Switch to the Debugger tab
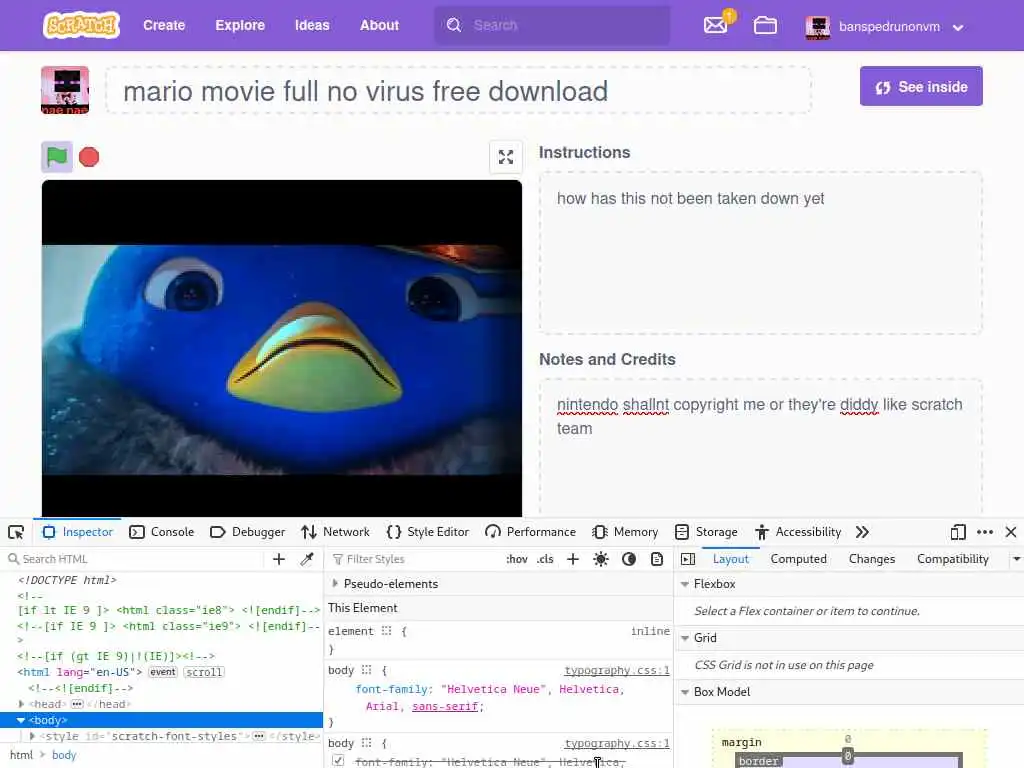The image size is (1024, 768). pyautogui.click(x=248, y=532)
